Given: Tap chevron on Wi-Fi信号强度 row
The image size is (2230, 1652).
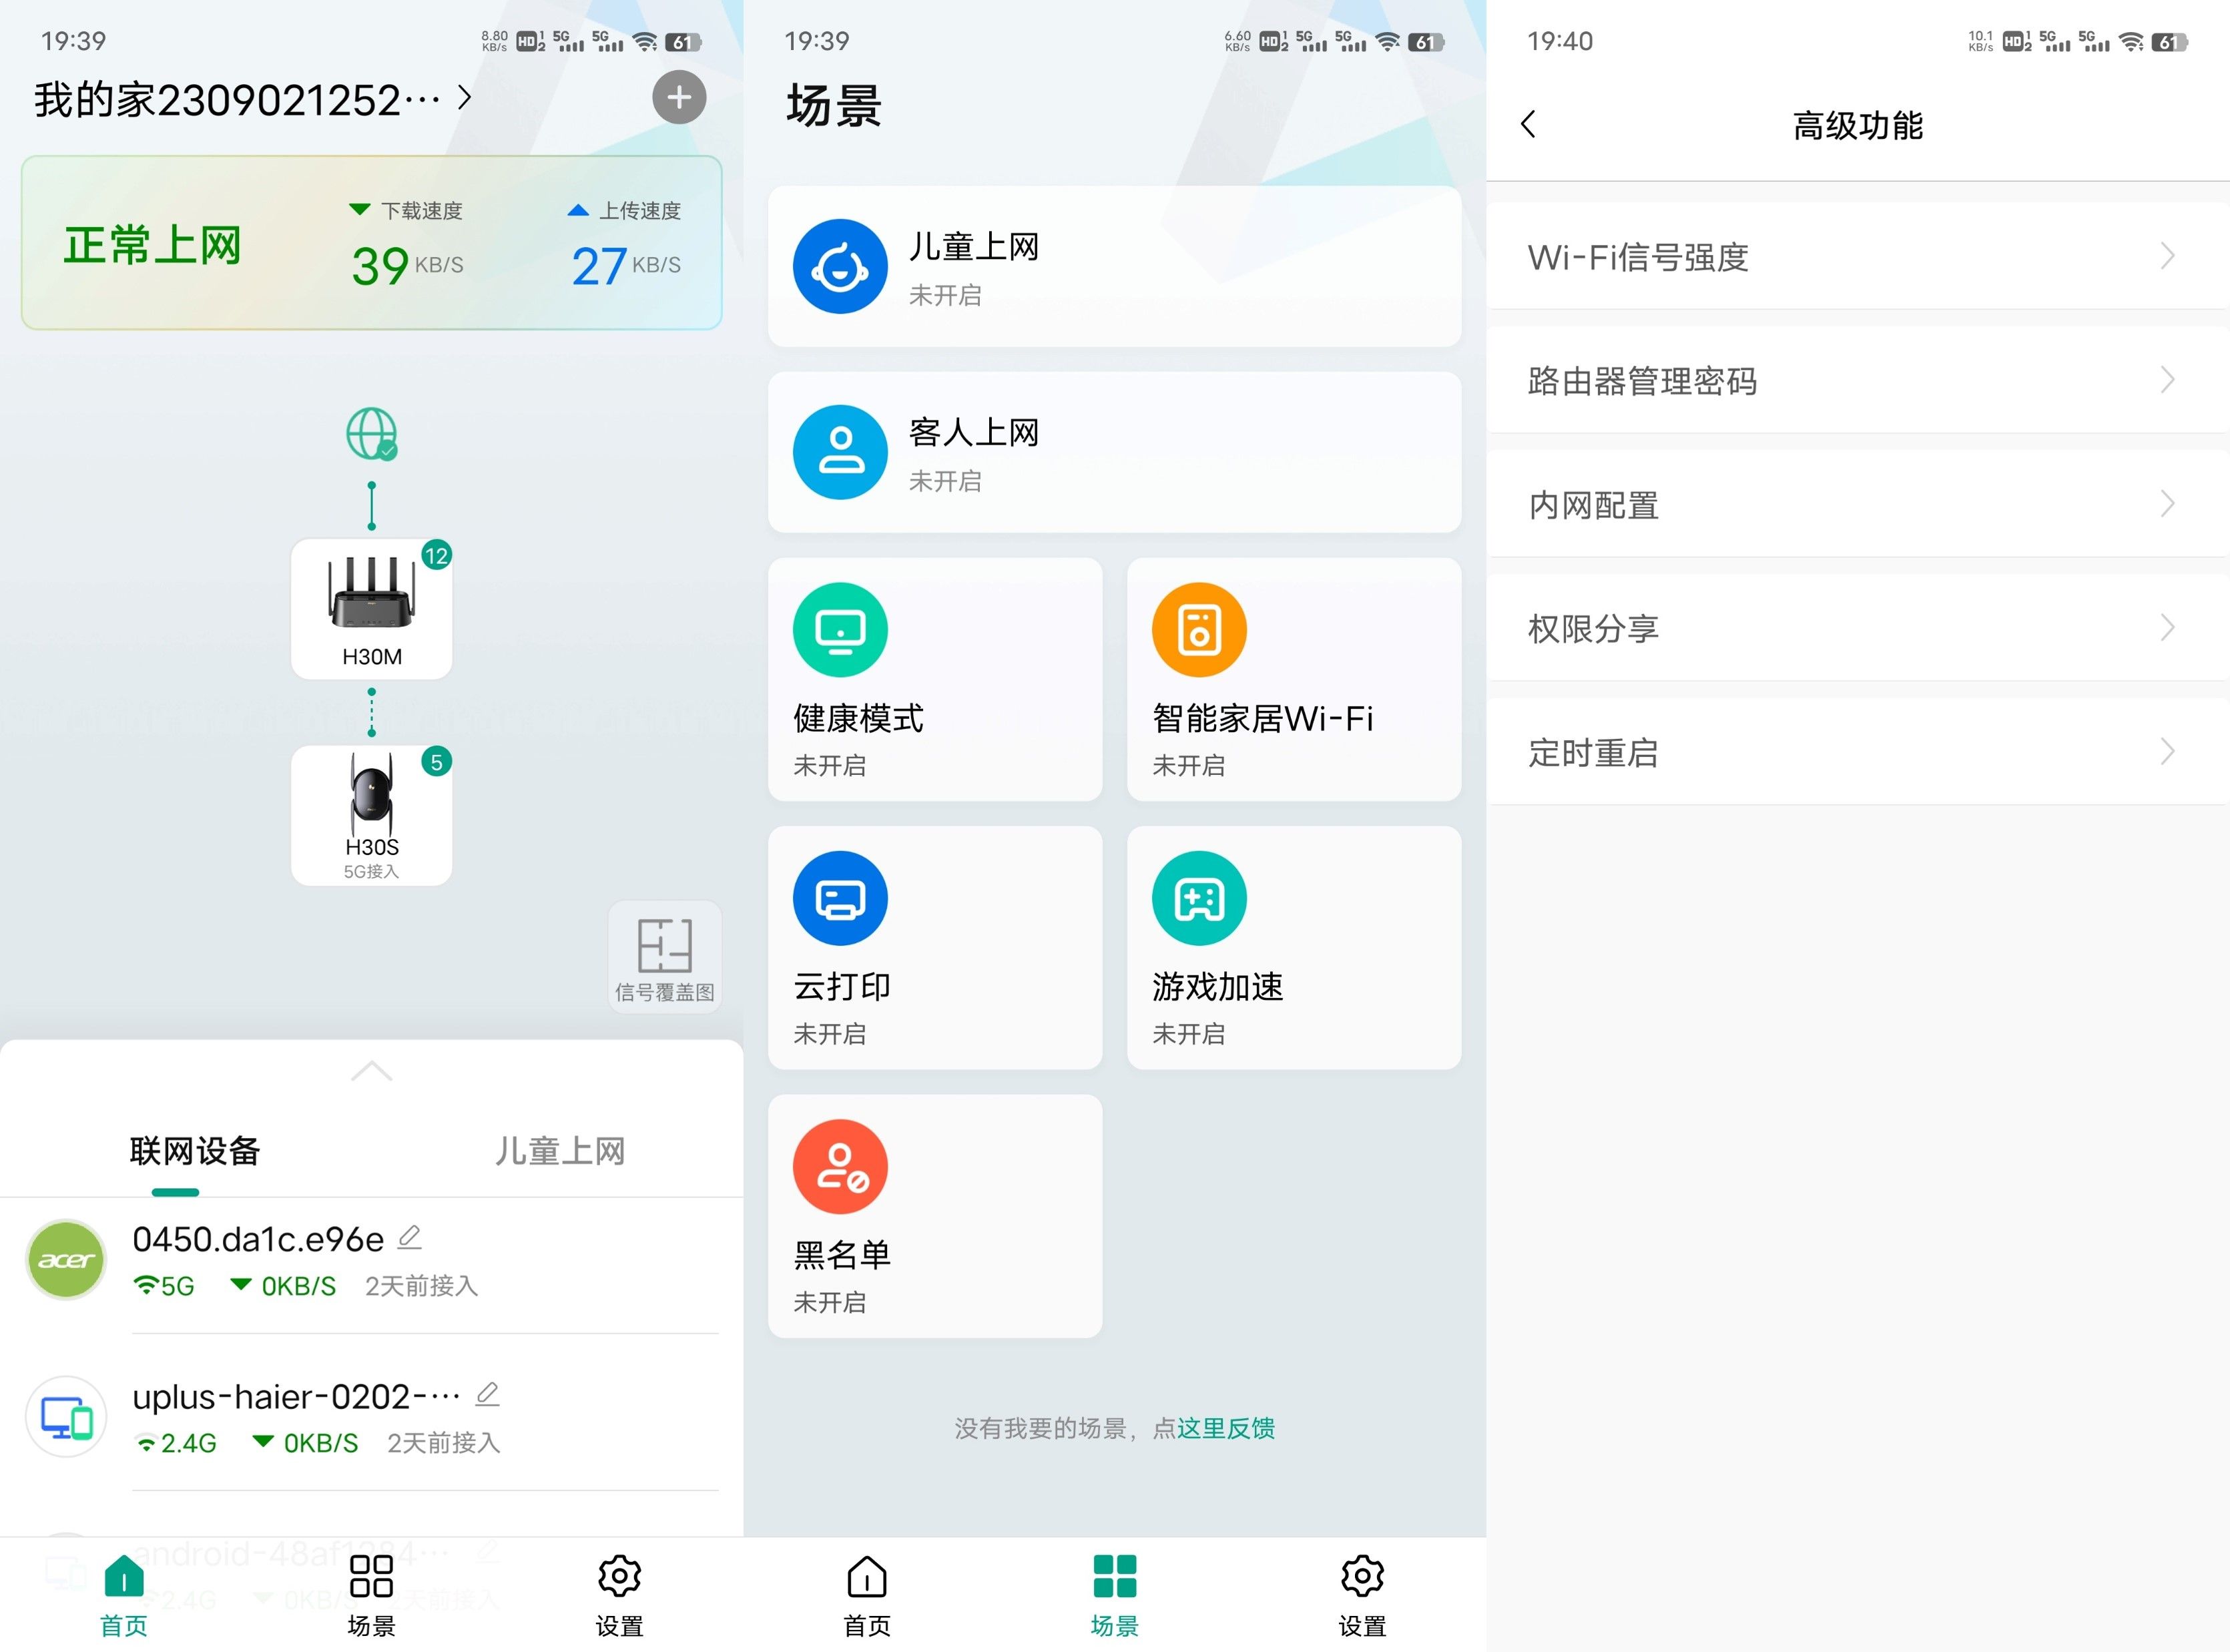Looking at the screenshot, I should pyautogui.click(x=2167, y=256).
